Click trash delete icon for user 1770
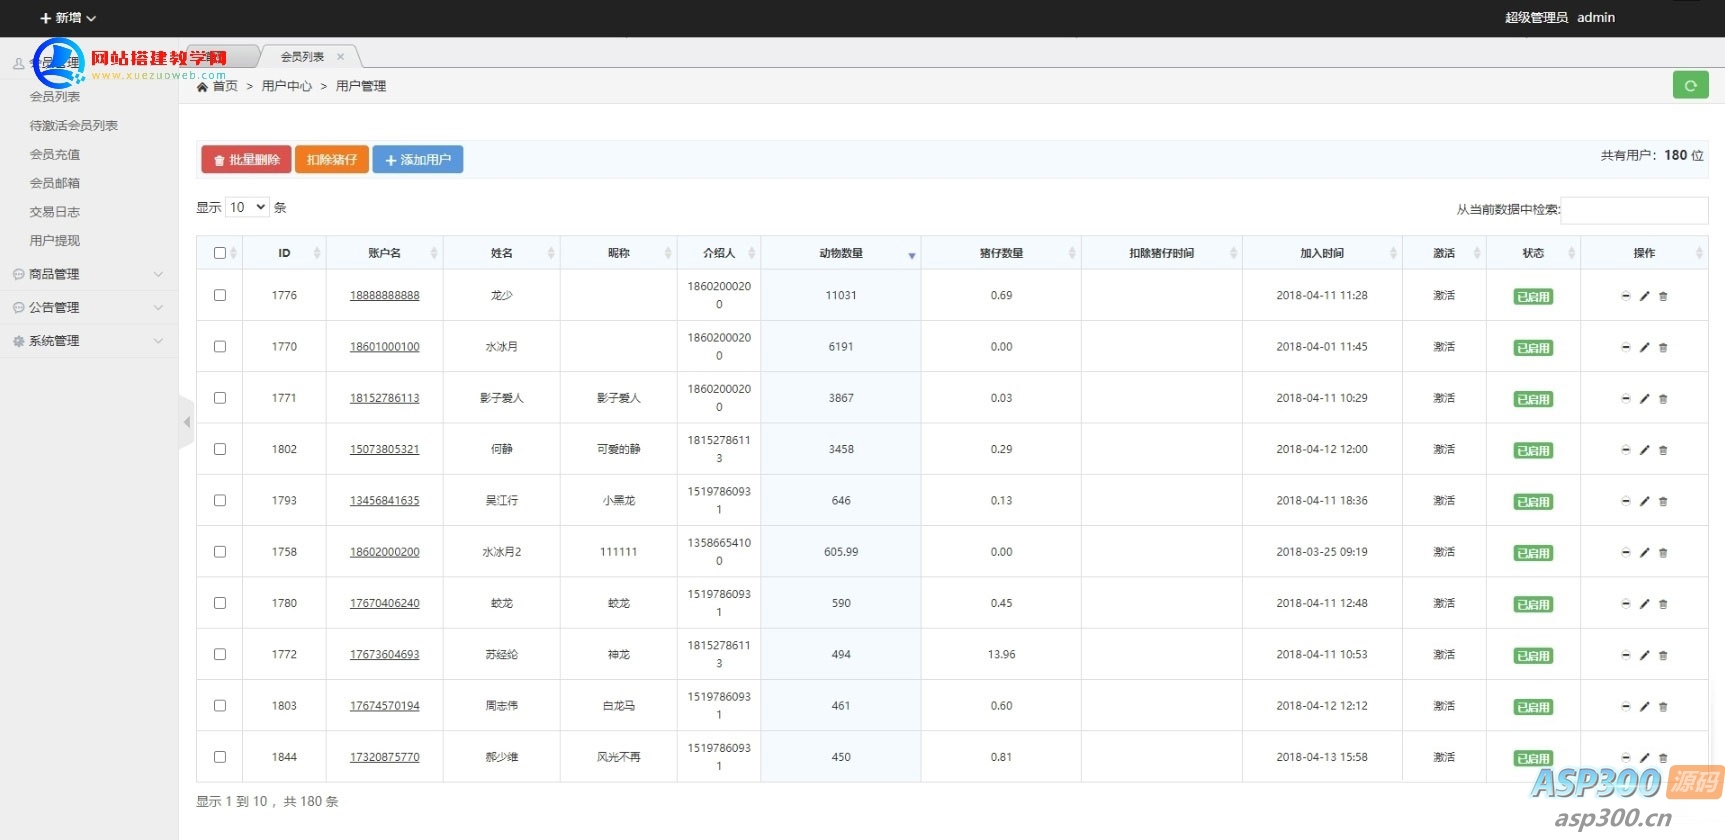1725x840 pixels. click(x=1663, y=347)
